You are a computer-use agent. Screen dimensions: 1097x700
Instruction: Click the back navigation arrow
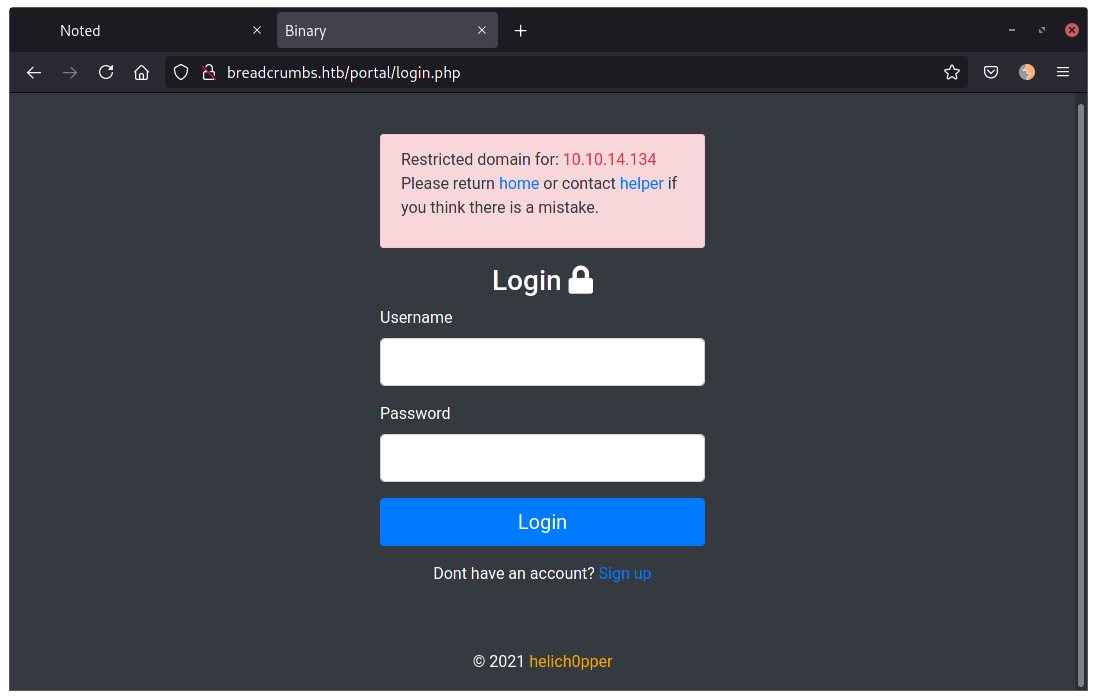pyautogui.click(x=34, y=72)
